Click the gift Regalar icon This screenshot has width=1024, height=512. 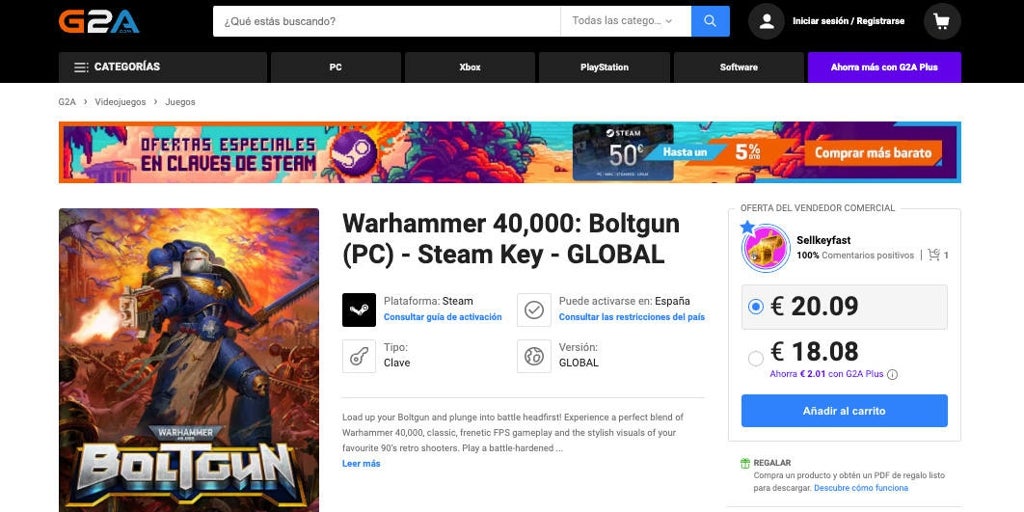tap(745, 463)
